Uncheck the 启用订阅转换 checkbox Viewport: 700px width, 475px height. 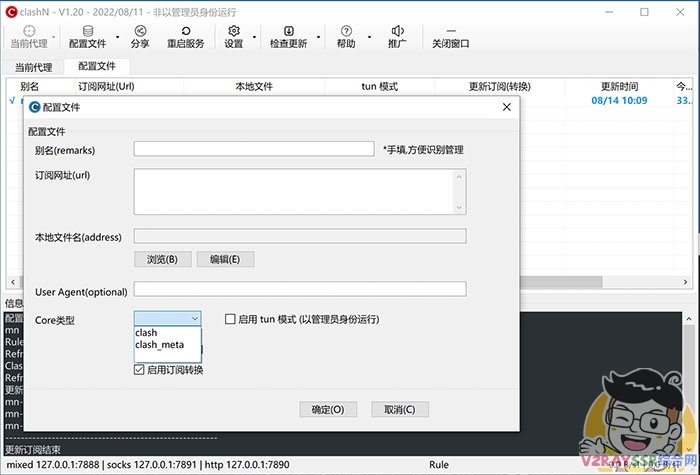pyautogui.click(x=139, y=370)
